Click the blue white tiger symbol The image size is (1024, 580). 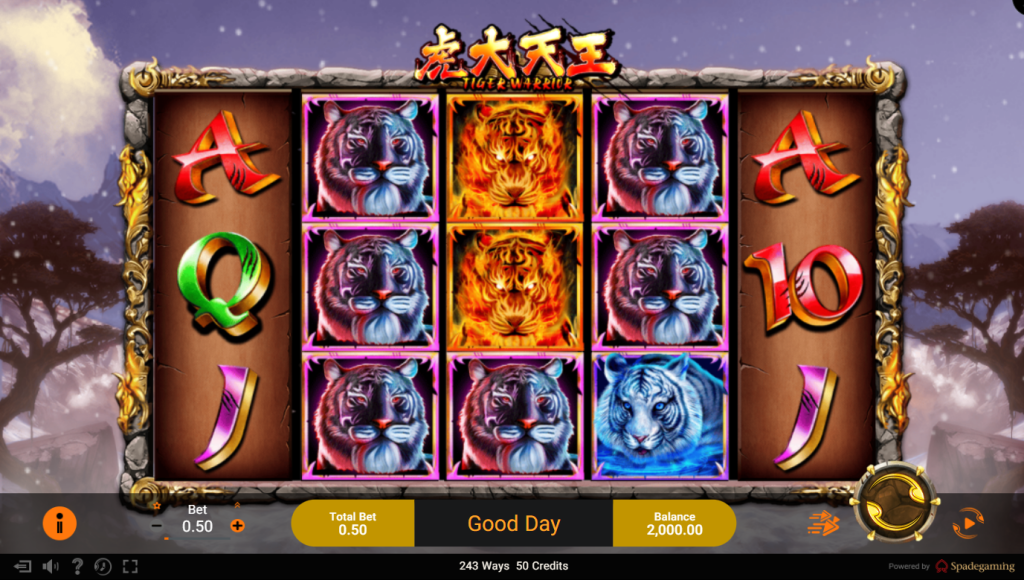click(x=660, y=415)
